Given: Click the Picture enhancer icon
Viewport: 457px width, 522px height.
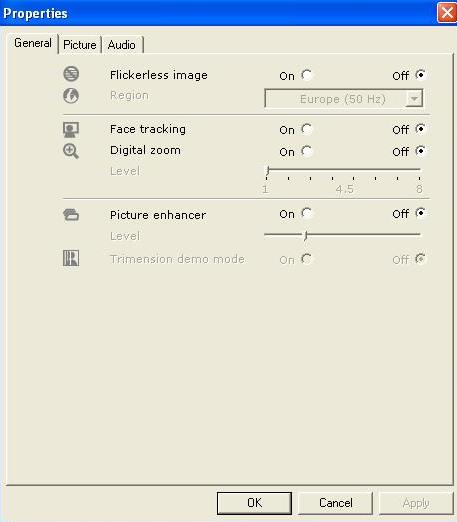Looking at the screenshot, I should [x=71, y=215].
